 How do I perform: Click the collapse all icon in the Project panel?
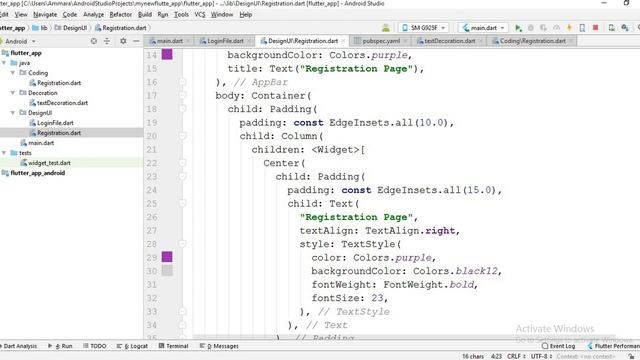[107, 41]
